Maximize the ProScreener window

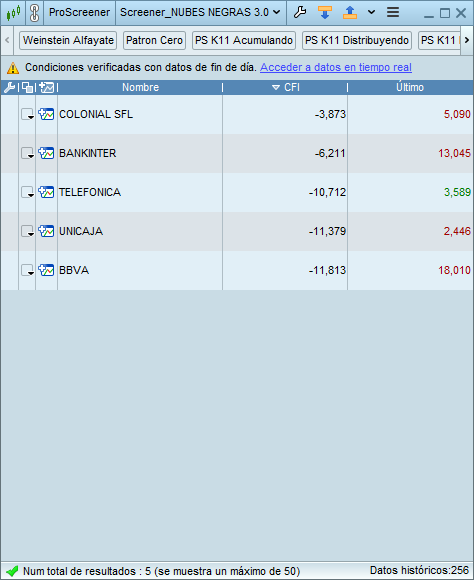tap(445, 13)
